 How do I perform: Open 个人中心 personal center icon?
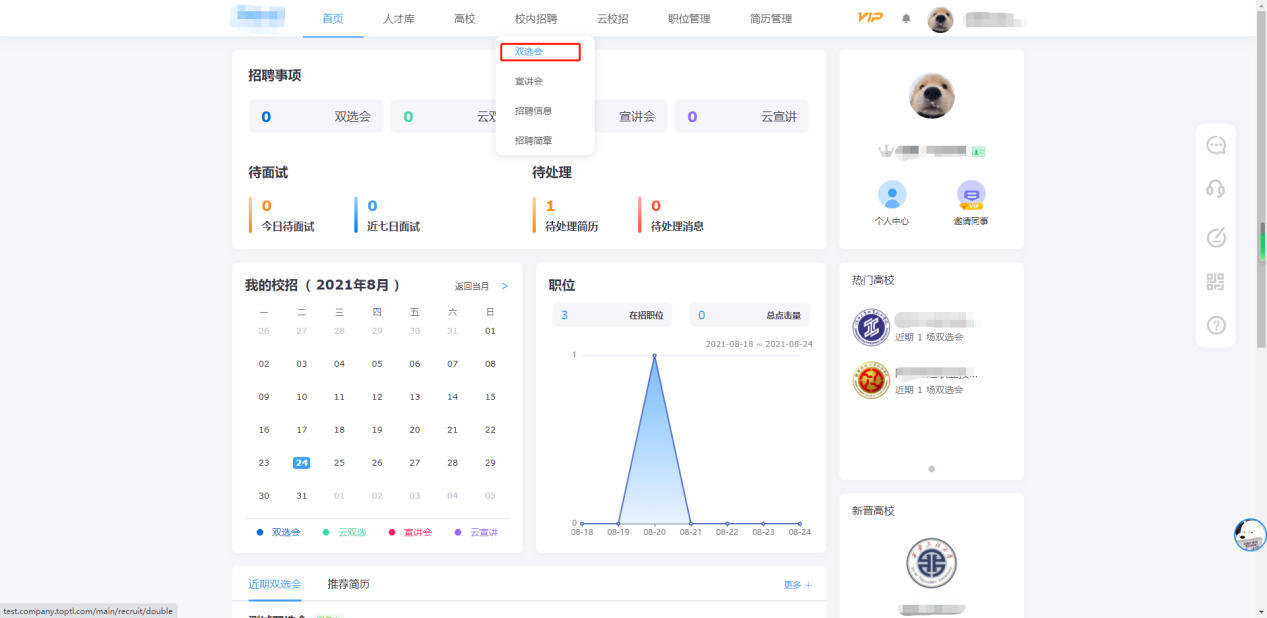click(x=891, y=195)
